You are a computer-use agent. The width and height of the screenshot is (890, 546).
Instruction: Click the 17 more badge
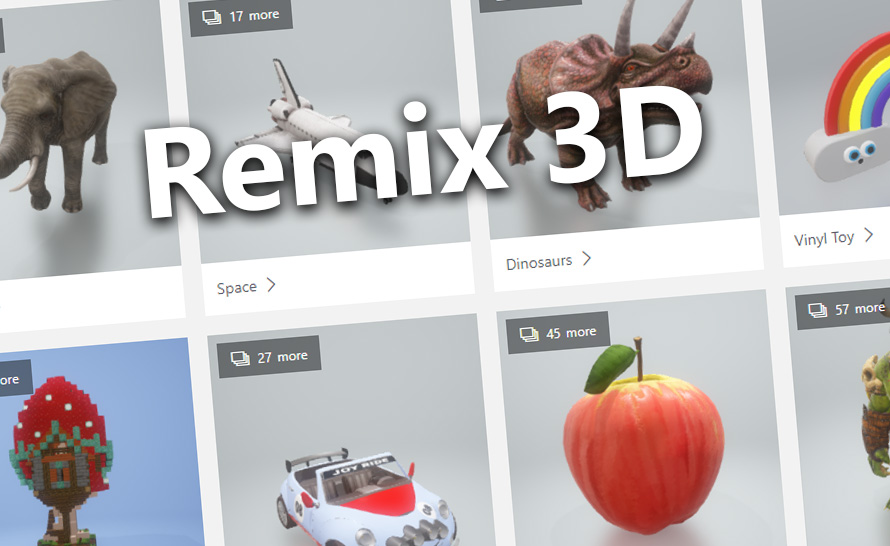click(x=241, y=16)
